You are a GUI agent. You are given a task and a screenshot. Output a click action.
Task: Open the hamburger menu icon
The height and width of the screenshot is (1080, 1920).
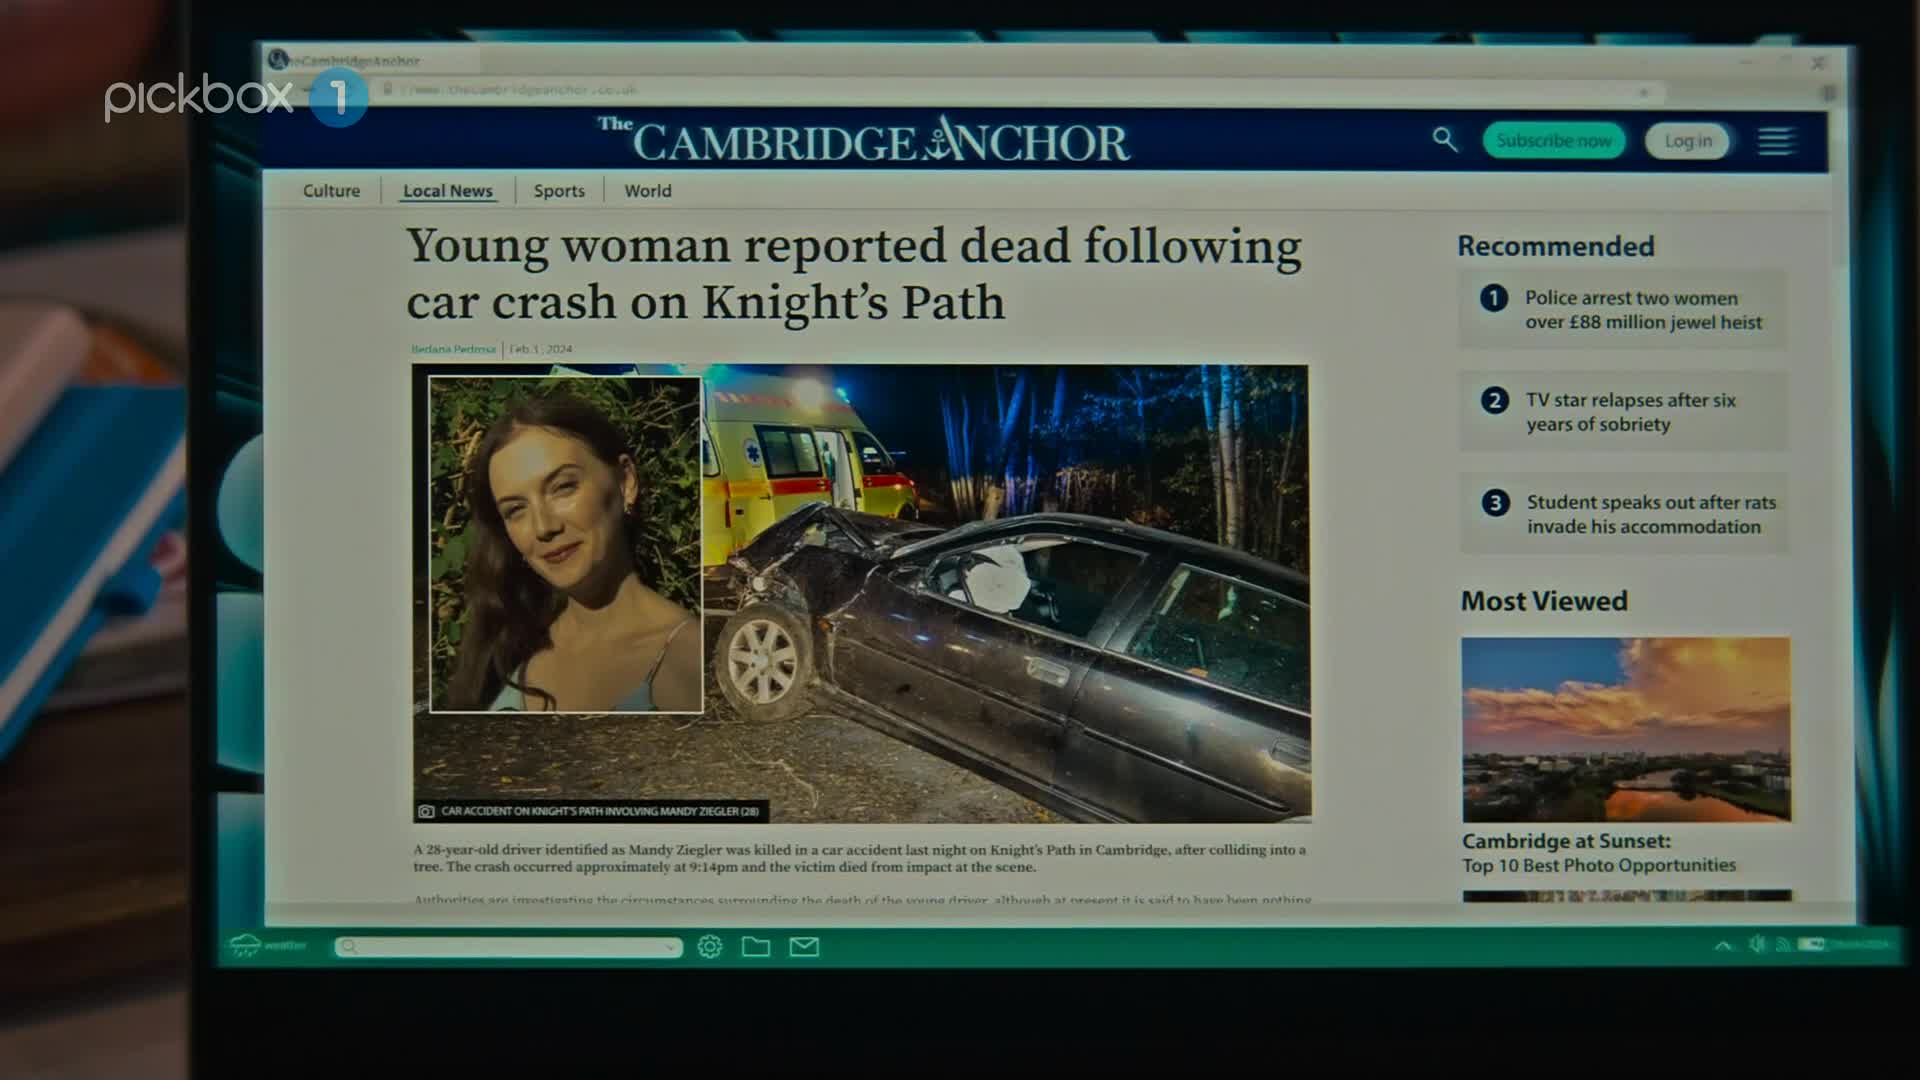(x=1776, y=141)
